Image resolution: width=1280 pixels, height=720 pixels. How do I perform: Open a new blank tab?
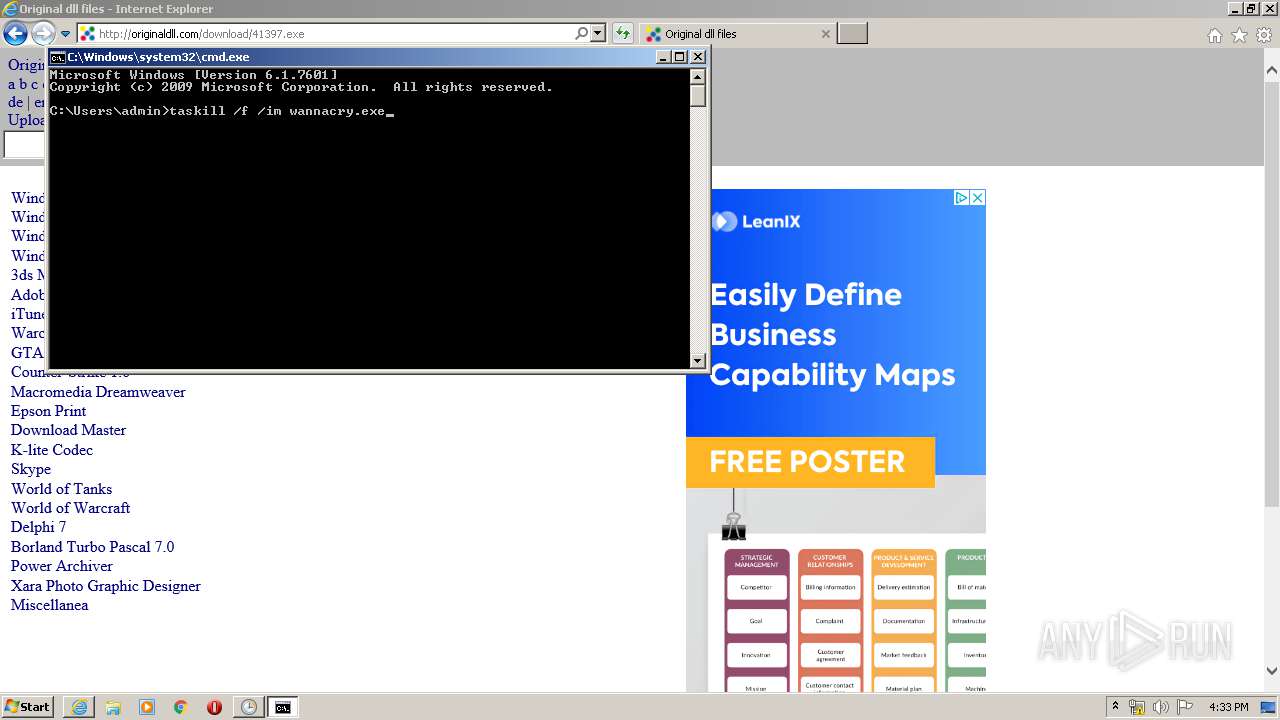pos(852,34)
